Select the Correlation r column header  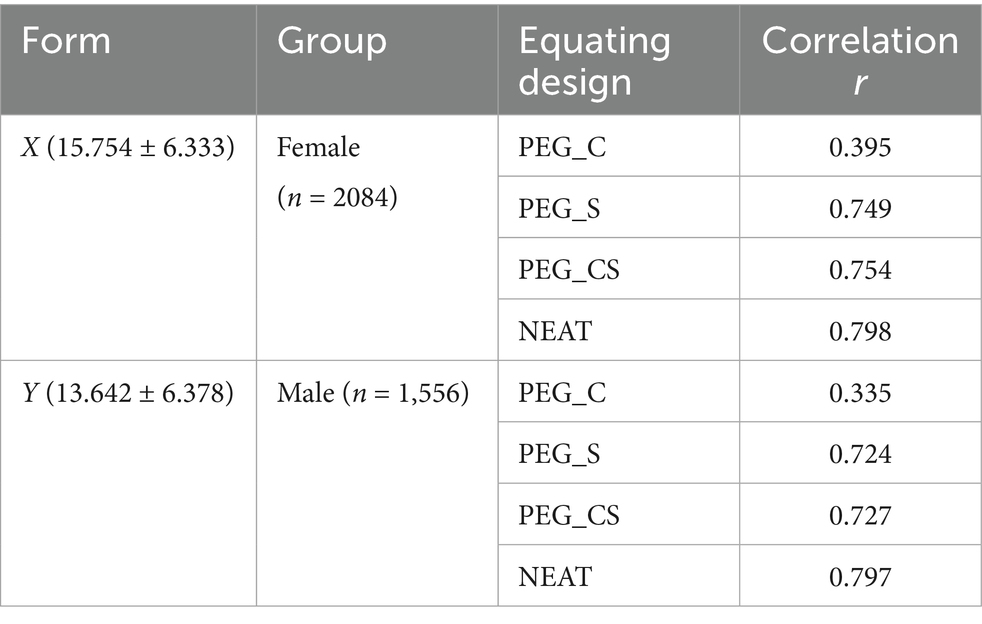coord(859,60)
